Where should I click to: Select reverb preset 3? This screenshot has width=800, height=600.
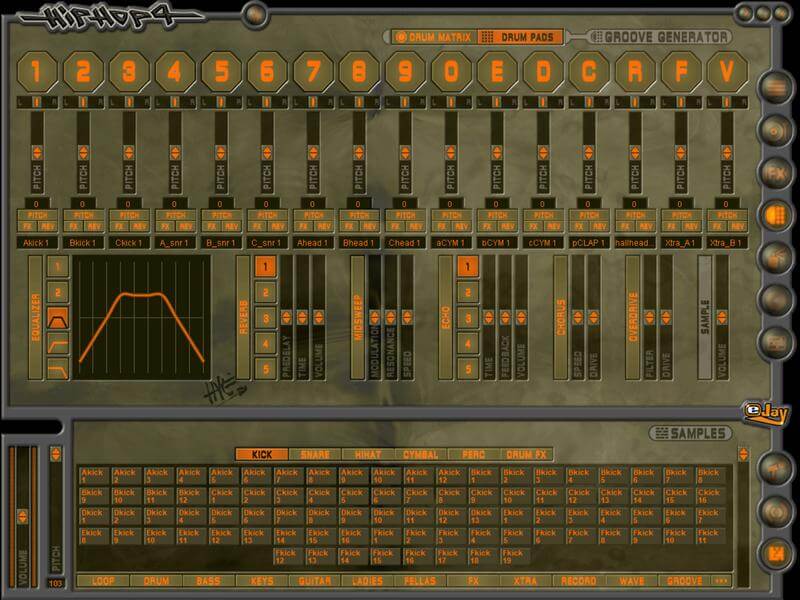pyautogui.click(x=266, y=318)
